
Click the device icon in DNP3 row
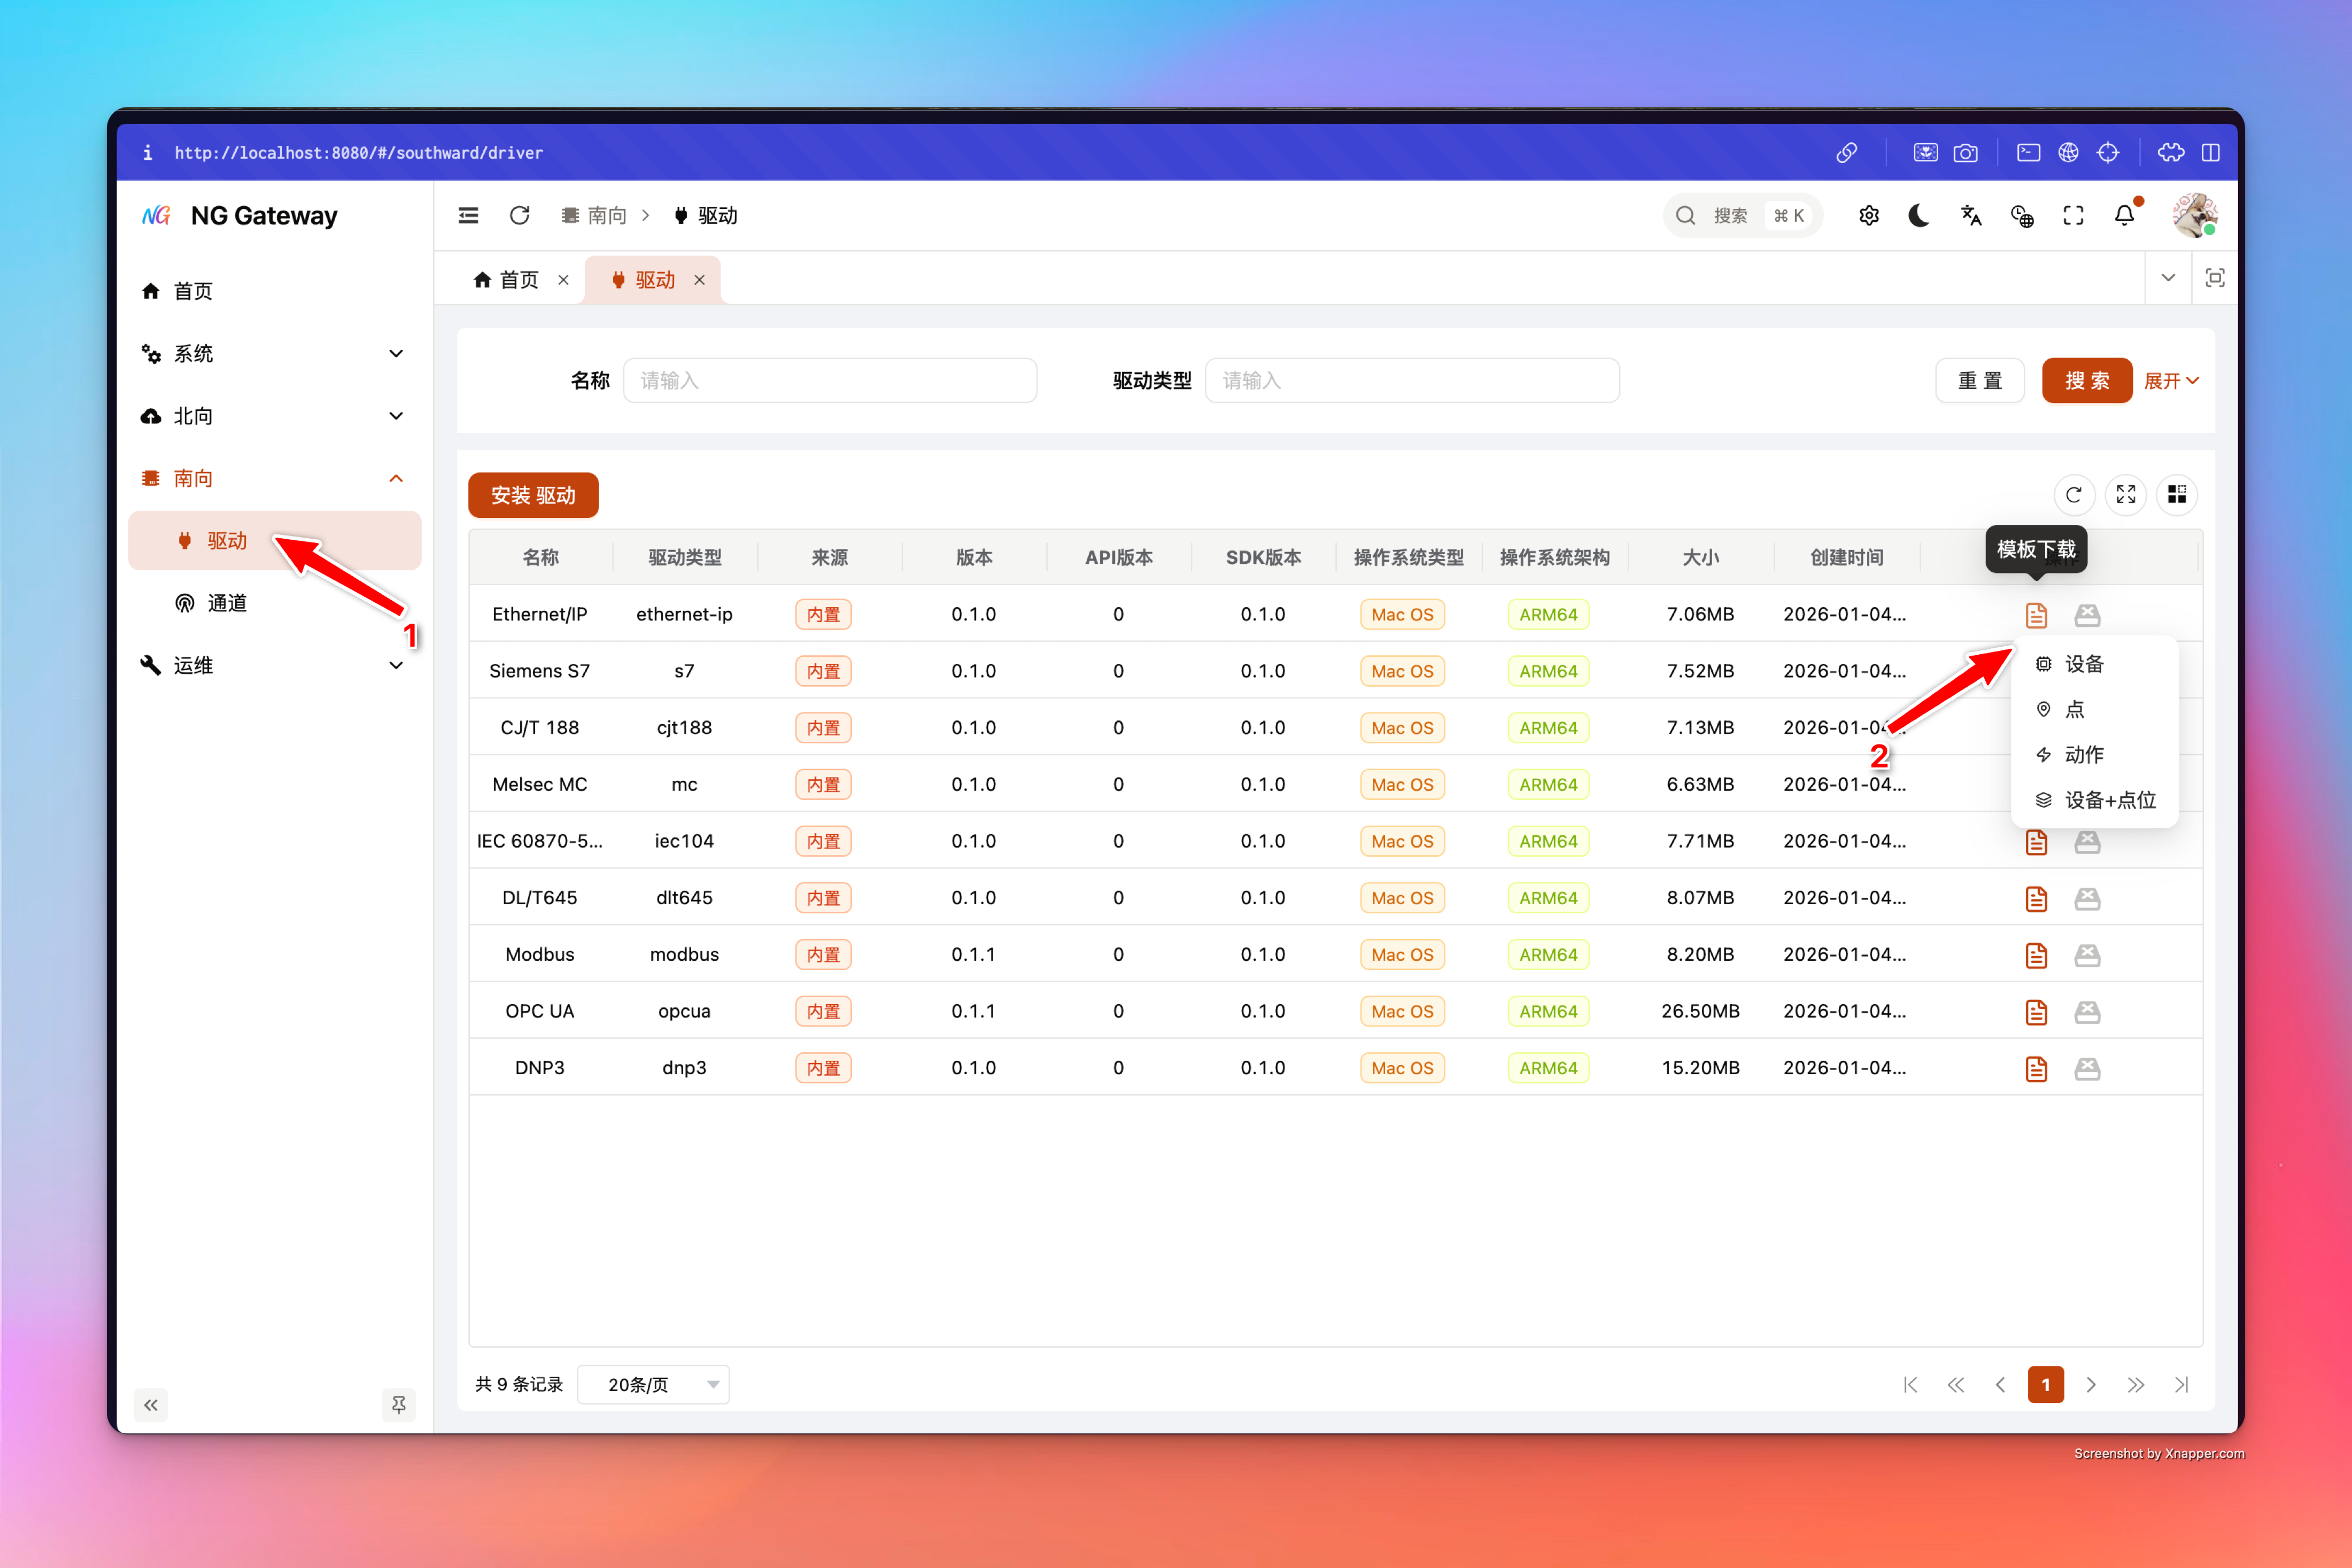(x=2087, y=1068)
